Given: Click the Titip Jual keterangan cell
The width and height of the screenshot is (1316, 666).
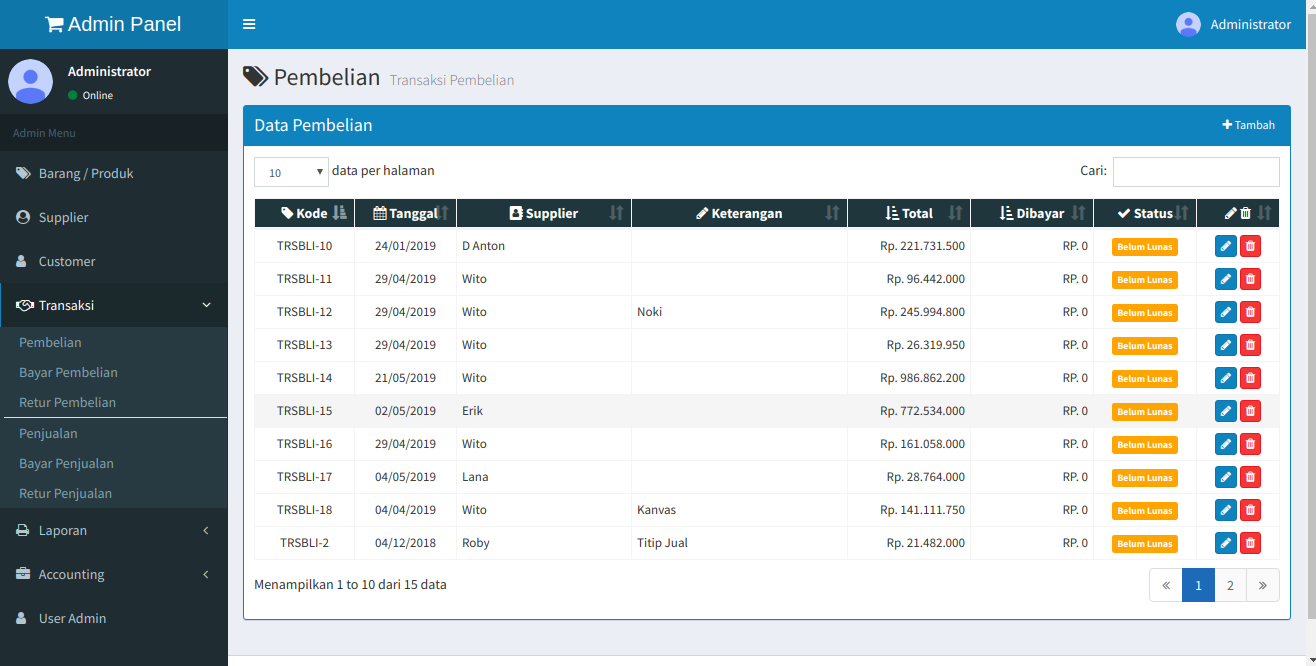Looking at the screenshot, I should (739, 543).
